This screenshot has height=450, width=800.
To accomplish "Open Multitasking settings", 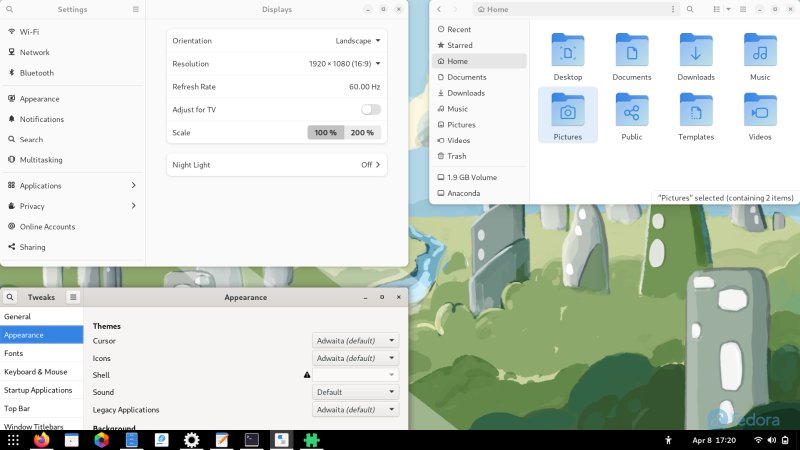I will [72, 160].
